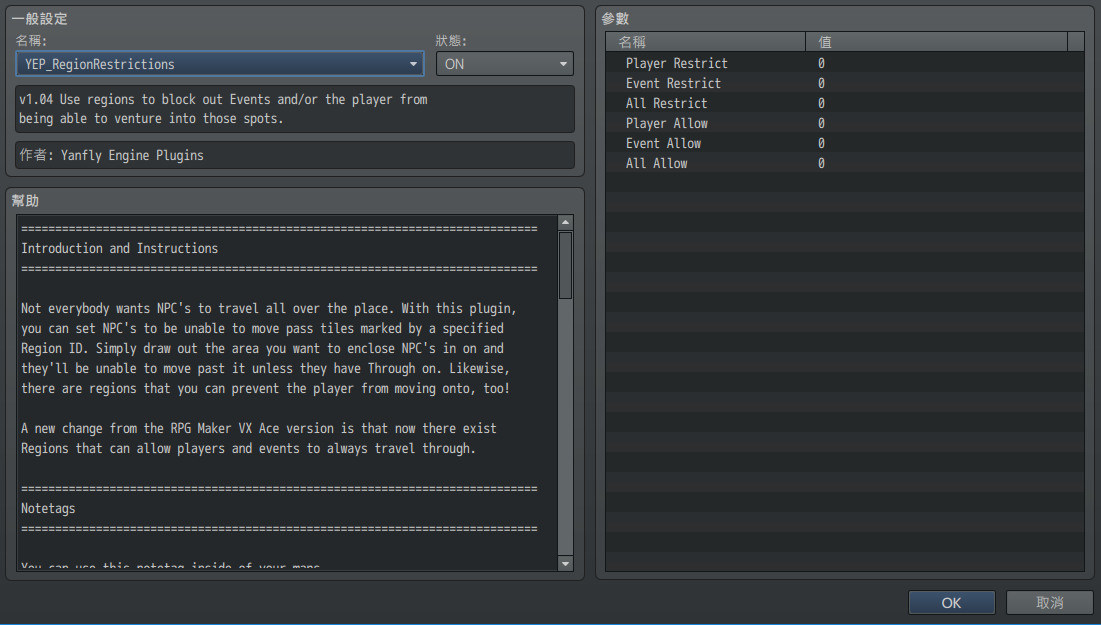Click the help scrollbar down arrow
Image resolution: width=1101 pixels, height=625 pixels.
(x=565, y=564)
